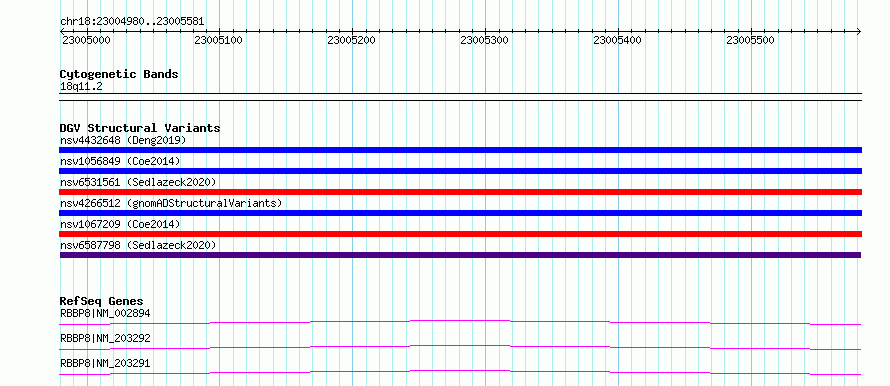The image size is (890, 386).
Task: Open variant nsv4266512 (gnomADStructuralVariants) label
Action: pos(171,203)
